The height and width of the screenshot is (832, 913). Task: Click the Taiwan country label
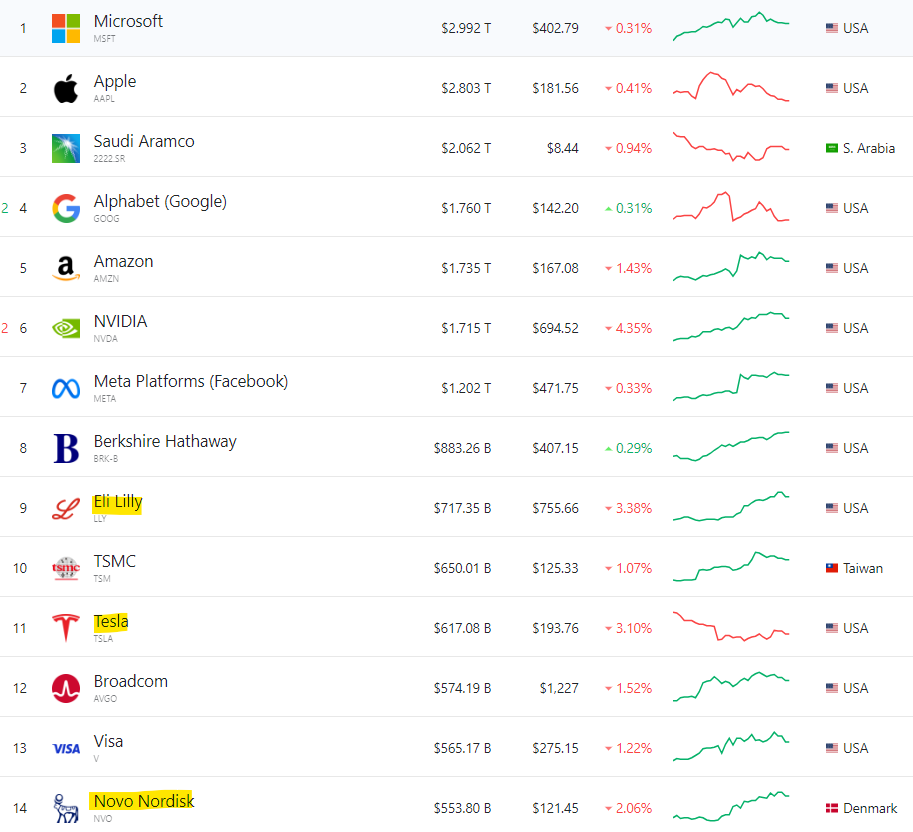(863, 568)
